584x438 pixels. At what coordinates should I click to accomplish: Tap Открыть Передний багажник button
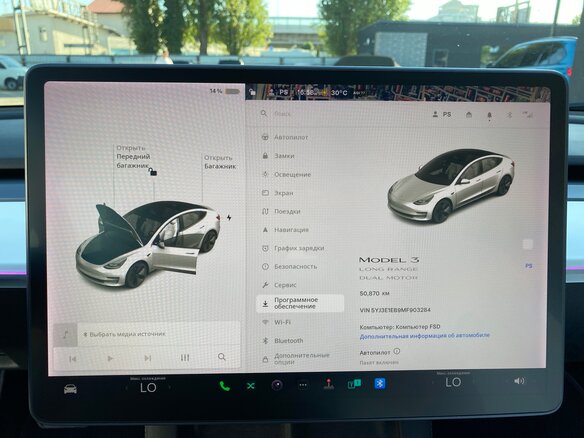coord(133,156)
